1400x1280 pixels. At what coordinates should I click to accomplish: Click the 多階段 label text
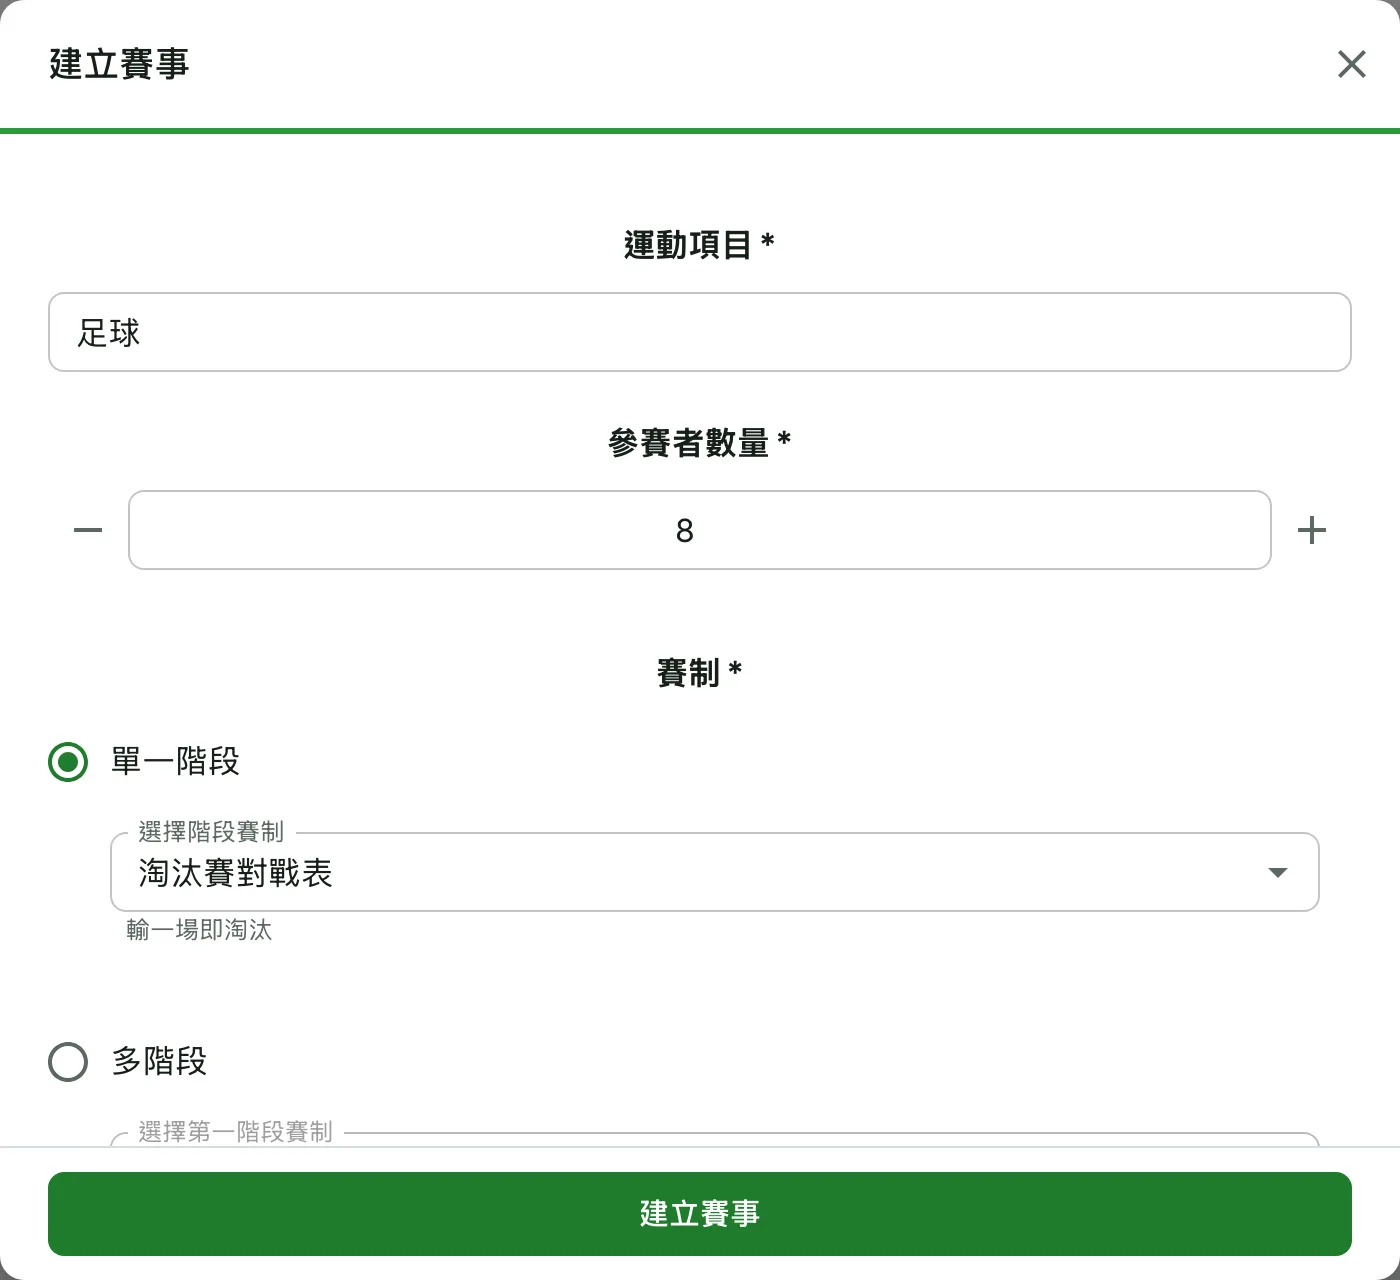[x=159, y=1062]
